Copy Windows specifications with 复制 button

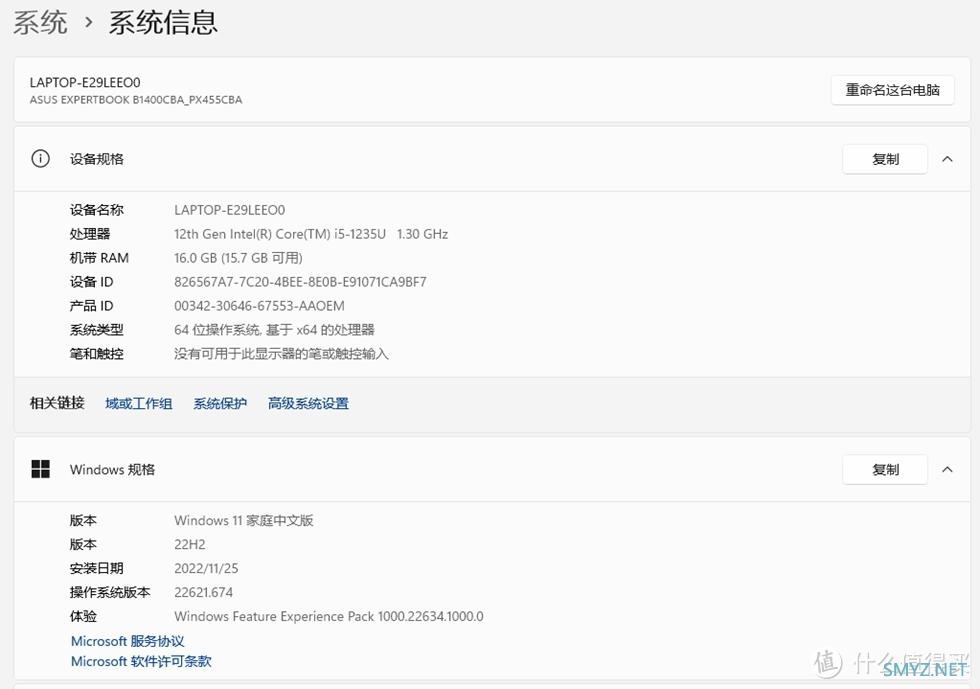[885, 470]
